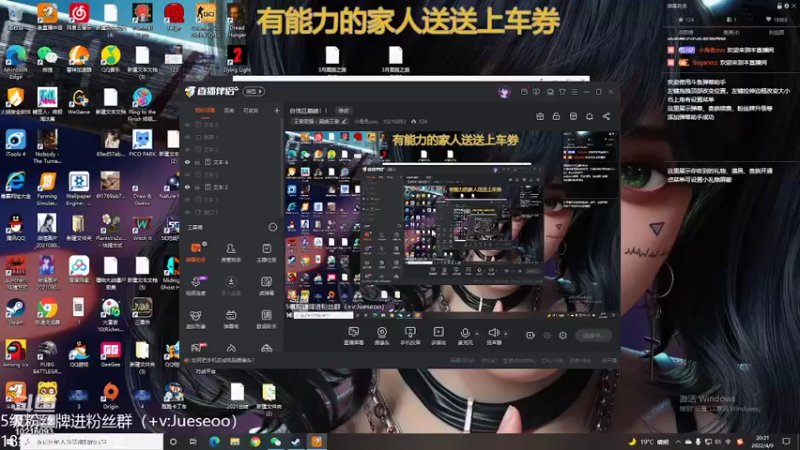Open Origin desktop shortcut
The height and width of the screenshot is (450, 800).
110,396
